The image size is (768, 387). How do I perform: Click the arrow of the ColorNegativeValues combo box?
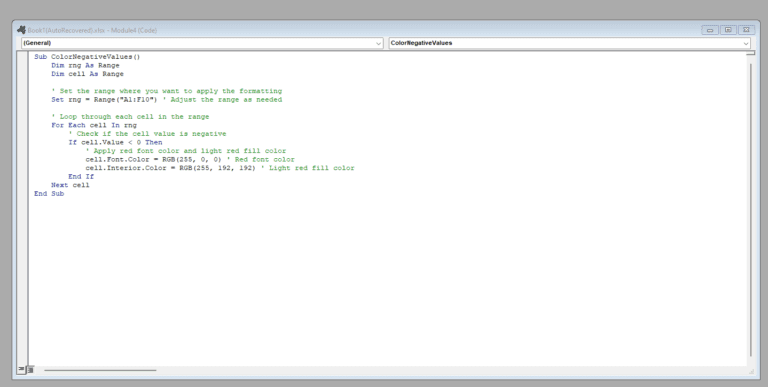(x=746, y=44)
